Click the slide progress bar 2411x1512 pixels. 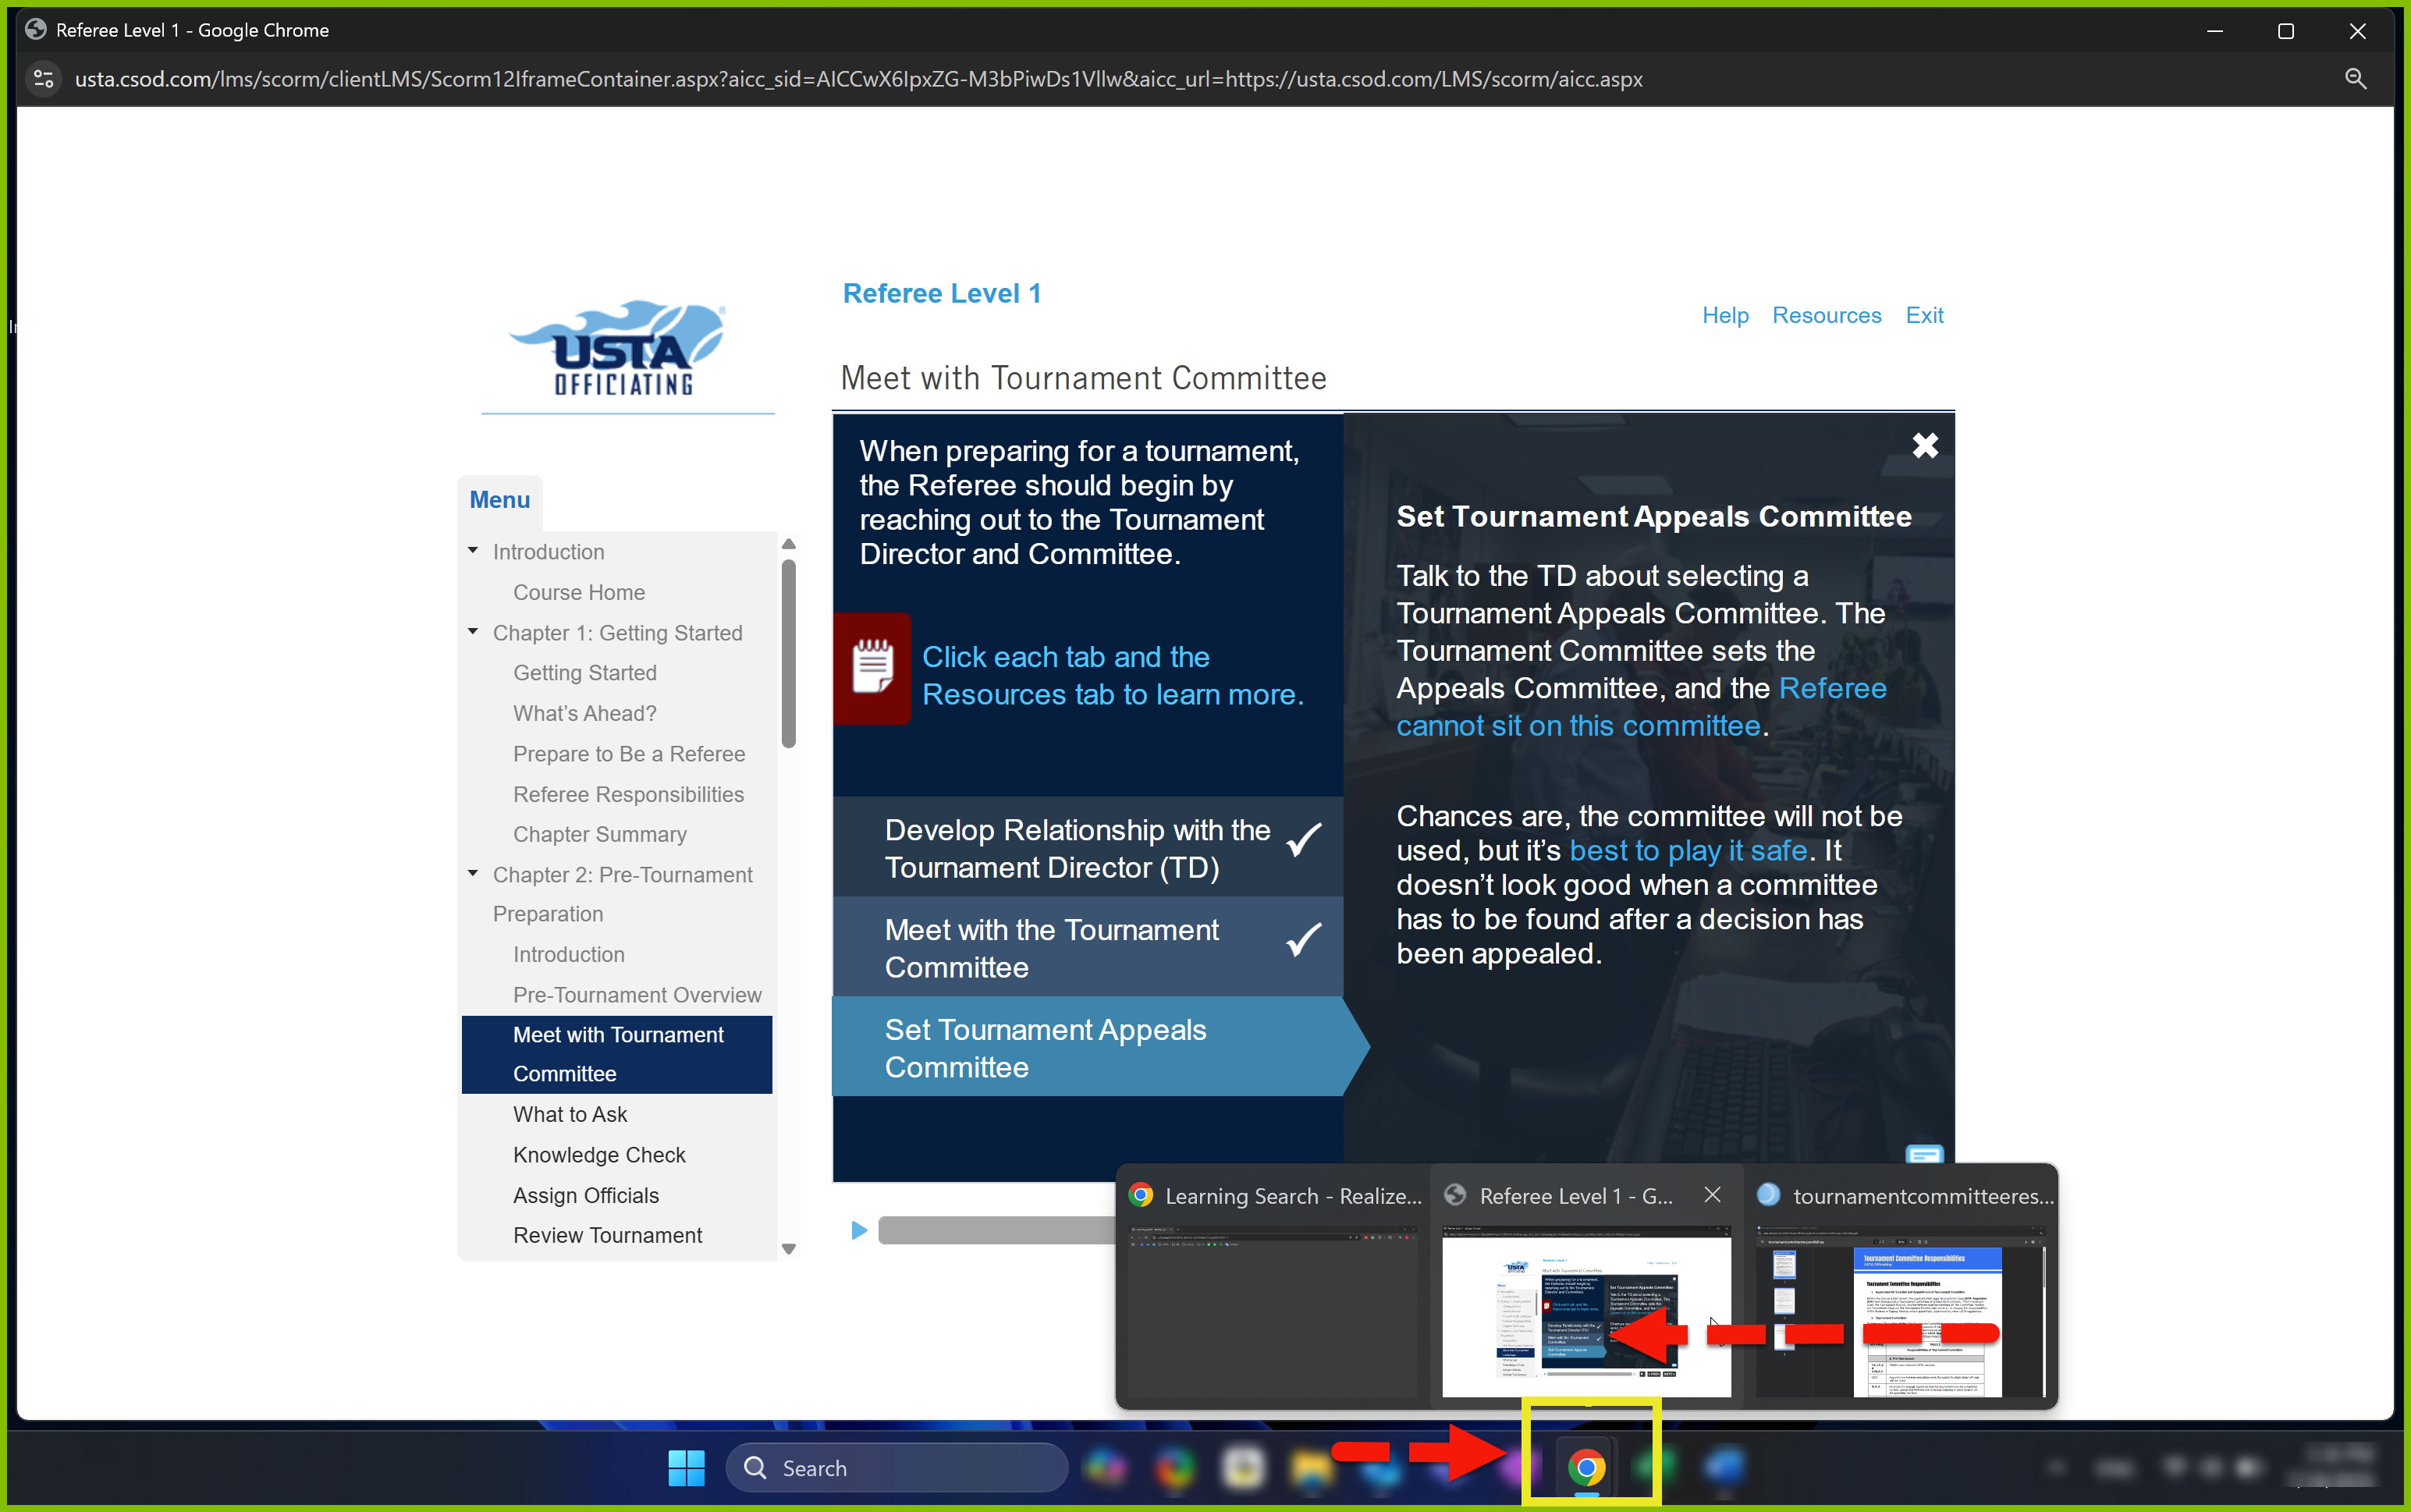[995, 1230]
